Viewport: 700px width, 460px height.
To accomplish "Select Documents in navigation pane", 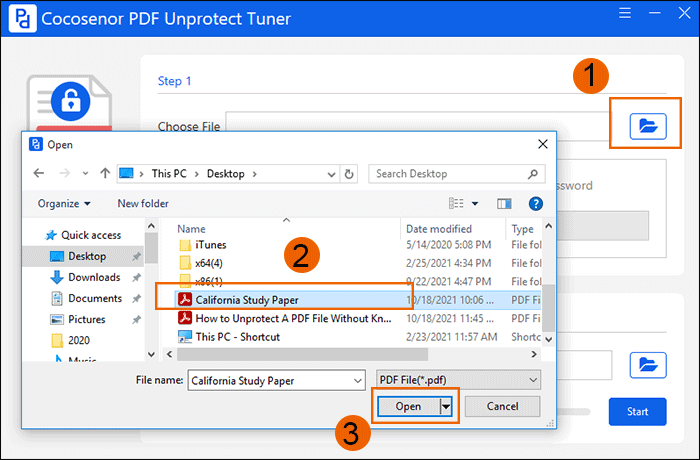I will click(86, 298).
